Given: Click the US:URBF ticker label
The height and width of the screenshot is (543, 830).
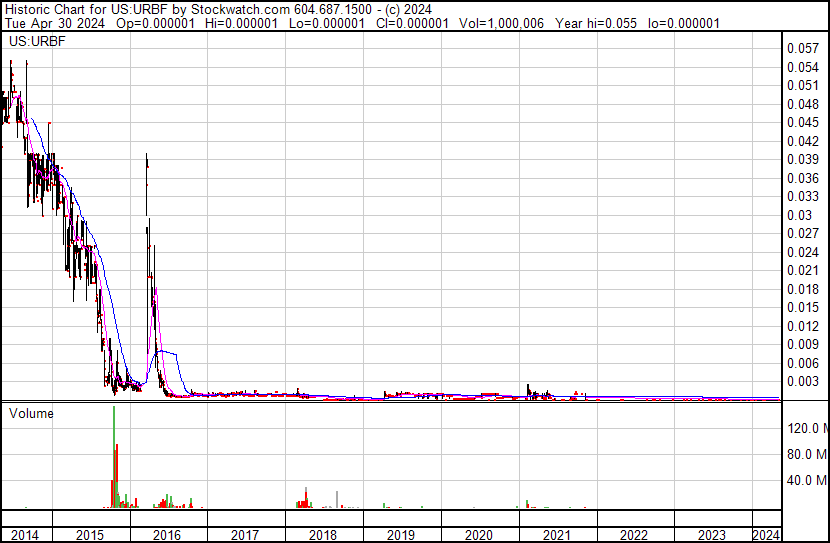Looking at the screenshot, I should click(x=37, y=41).
